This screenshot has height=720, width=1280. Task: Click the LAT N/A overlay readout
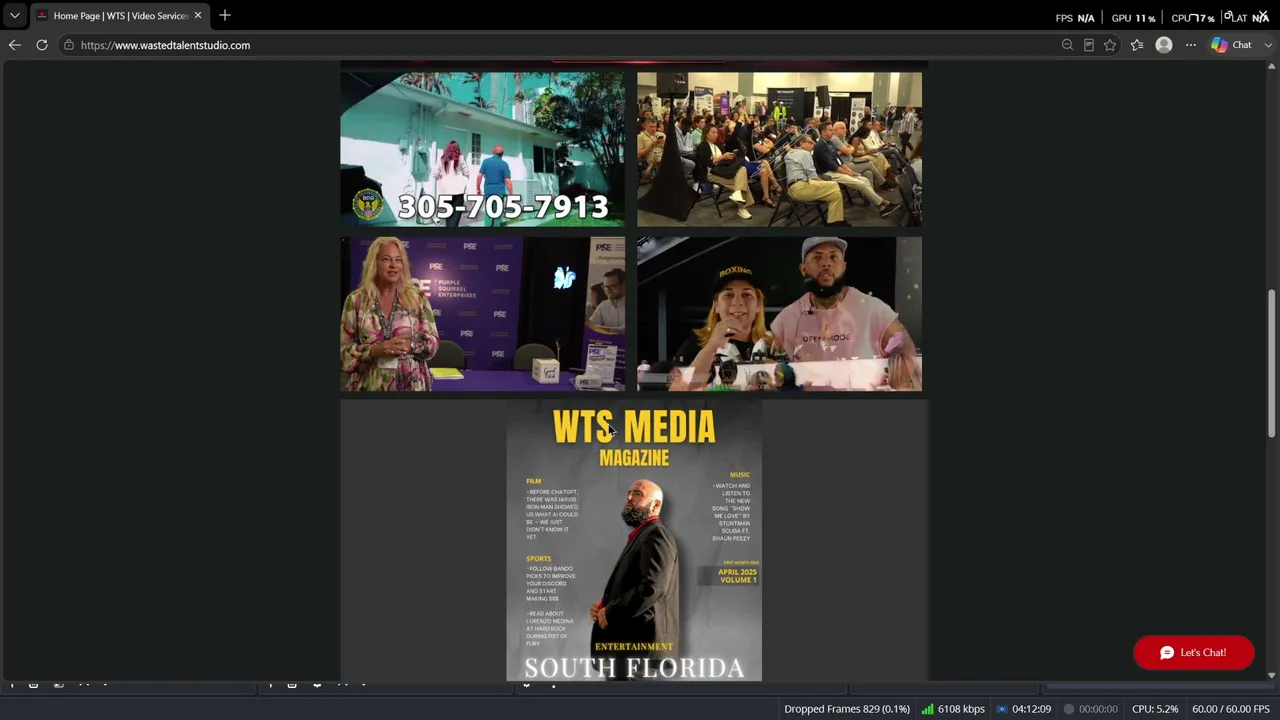point(1247,18)
